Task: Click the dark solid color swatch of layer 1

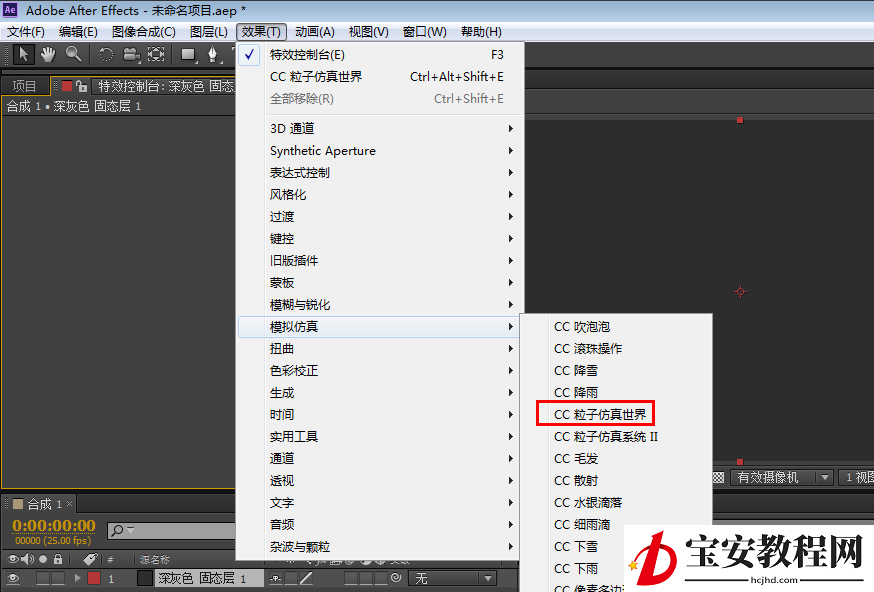Action: [145, 578]
